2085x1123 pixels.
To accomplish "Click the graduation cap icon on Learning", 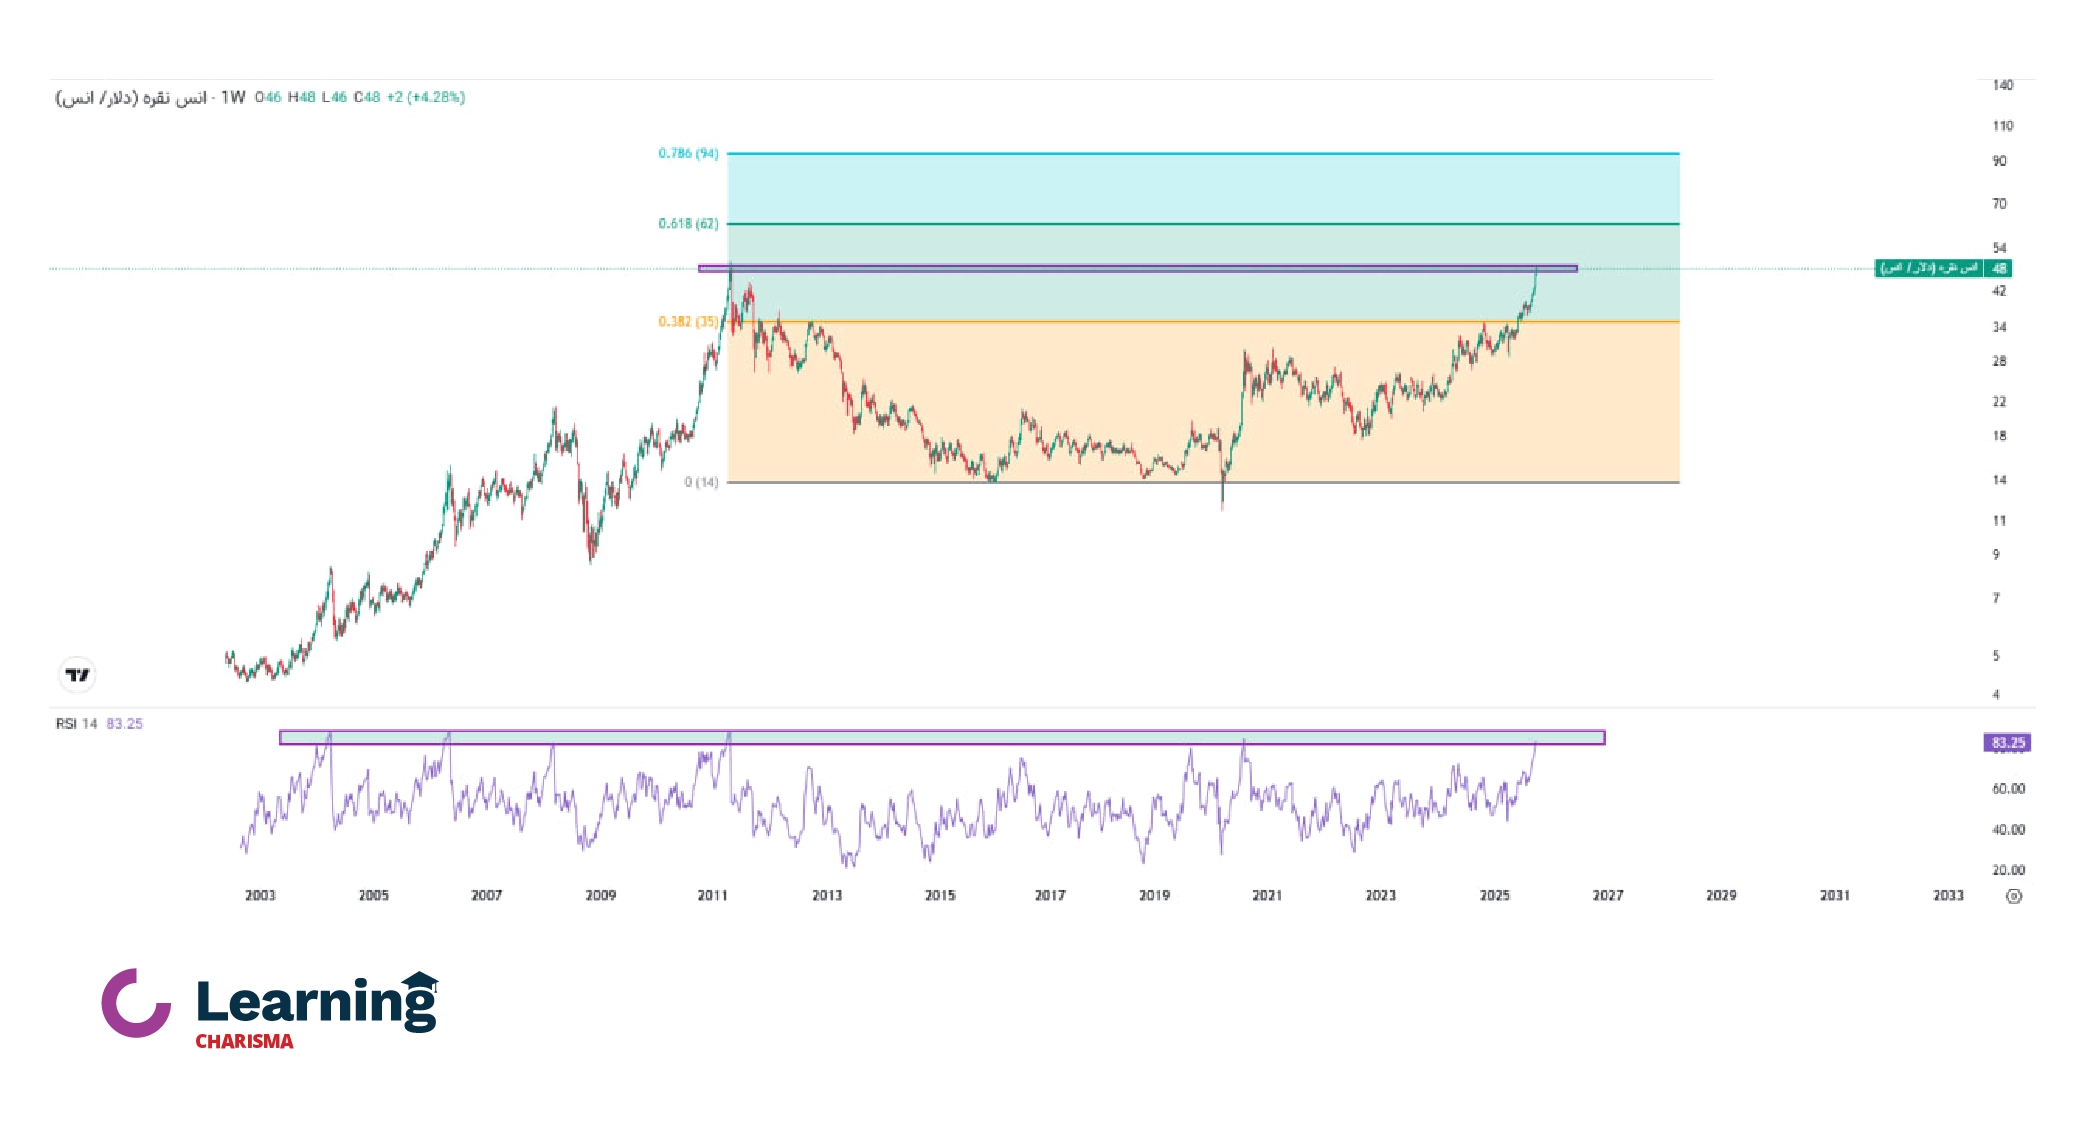I will (x=421, y=981).
